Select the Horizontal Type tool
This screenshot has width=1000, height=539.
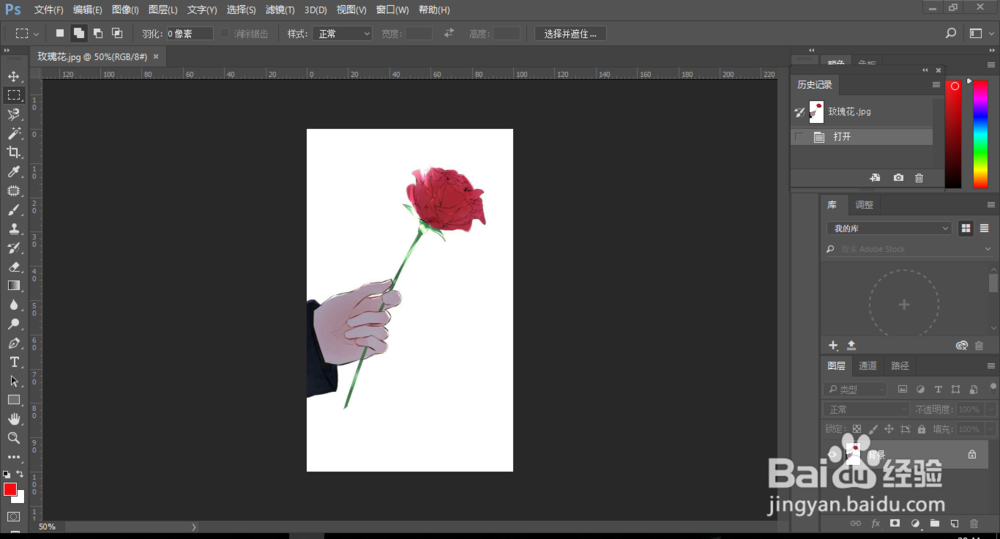(x=13, y=362)
